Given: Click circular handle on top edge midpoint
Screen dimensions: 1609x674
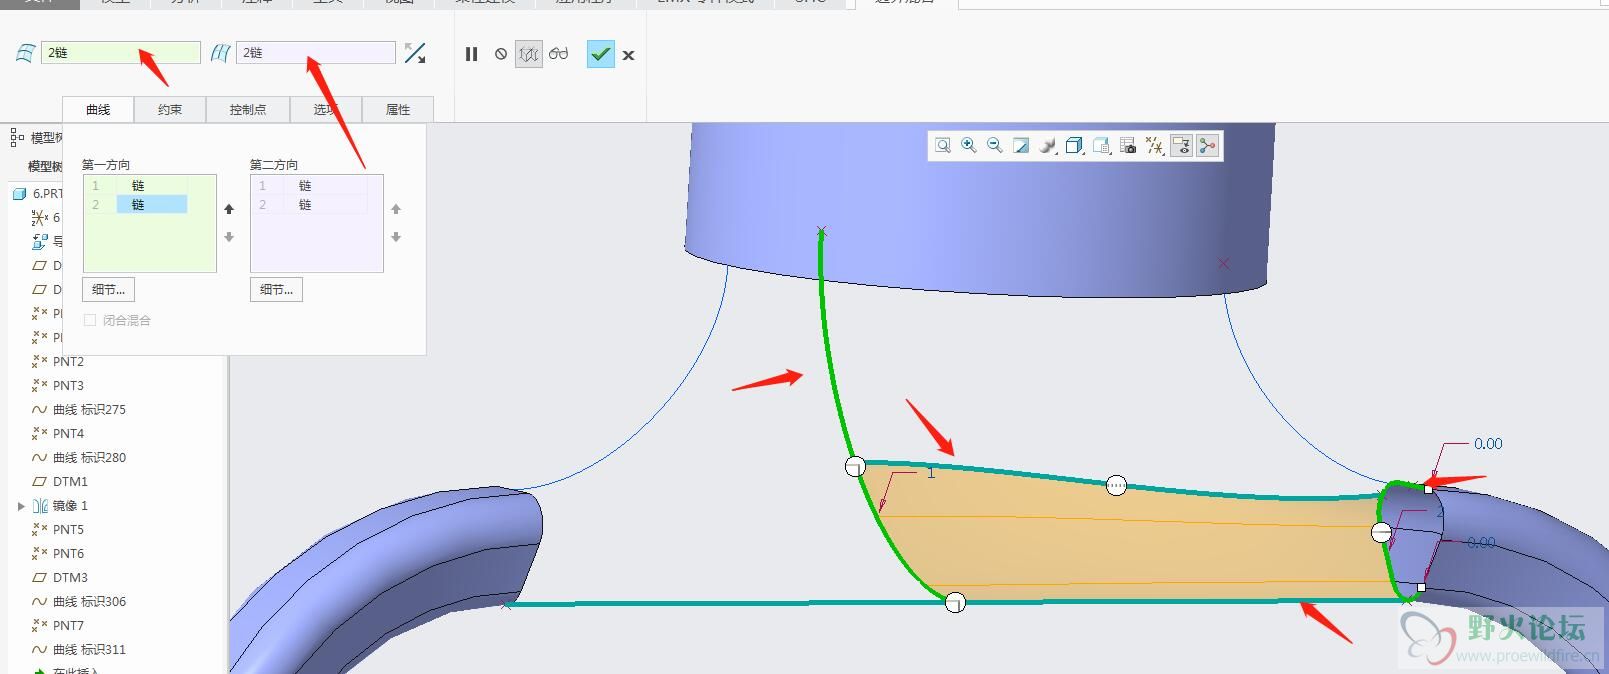Looking at the screenshot, I should click(x=1116, y=485).
